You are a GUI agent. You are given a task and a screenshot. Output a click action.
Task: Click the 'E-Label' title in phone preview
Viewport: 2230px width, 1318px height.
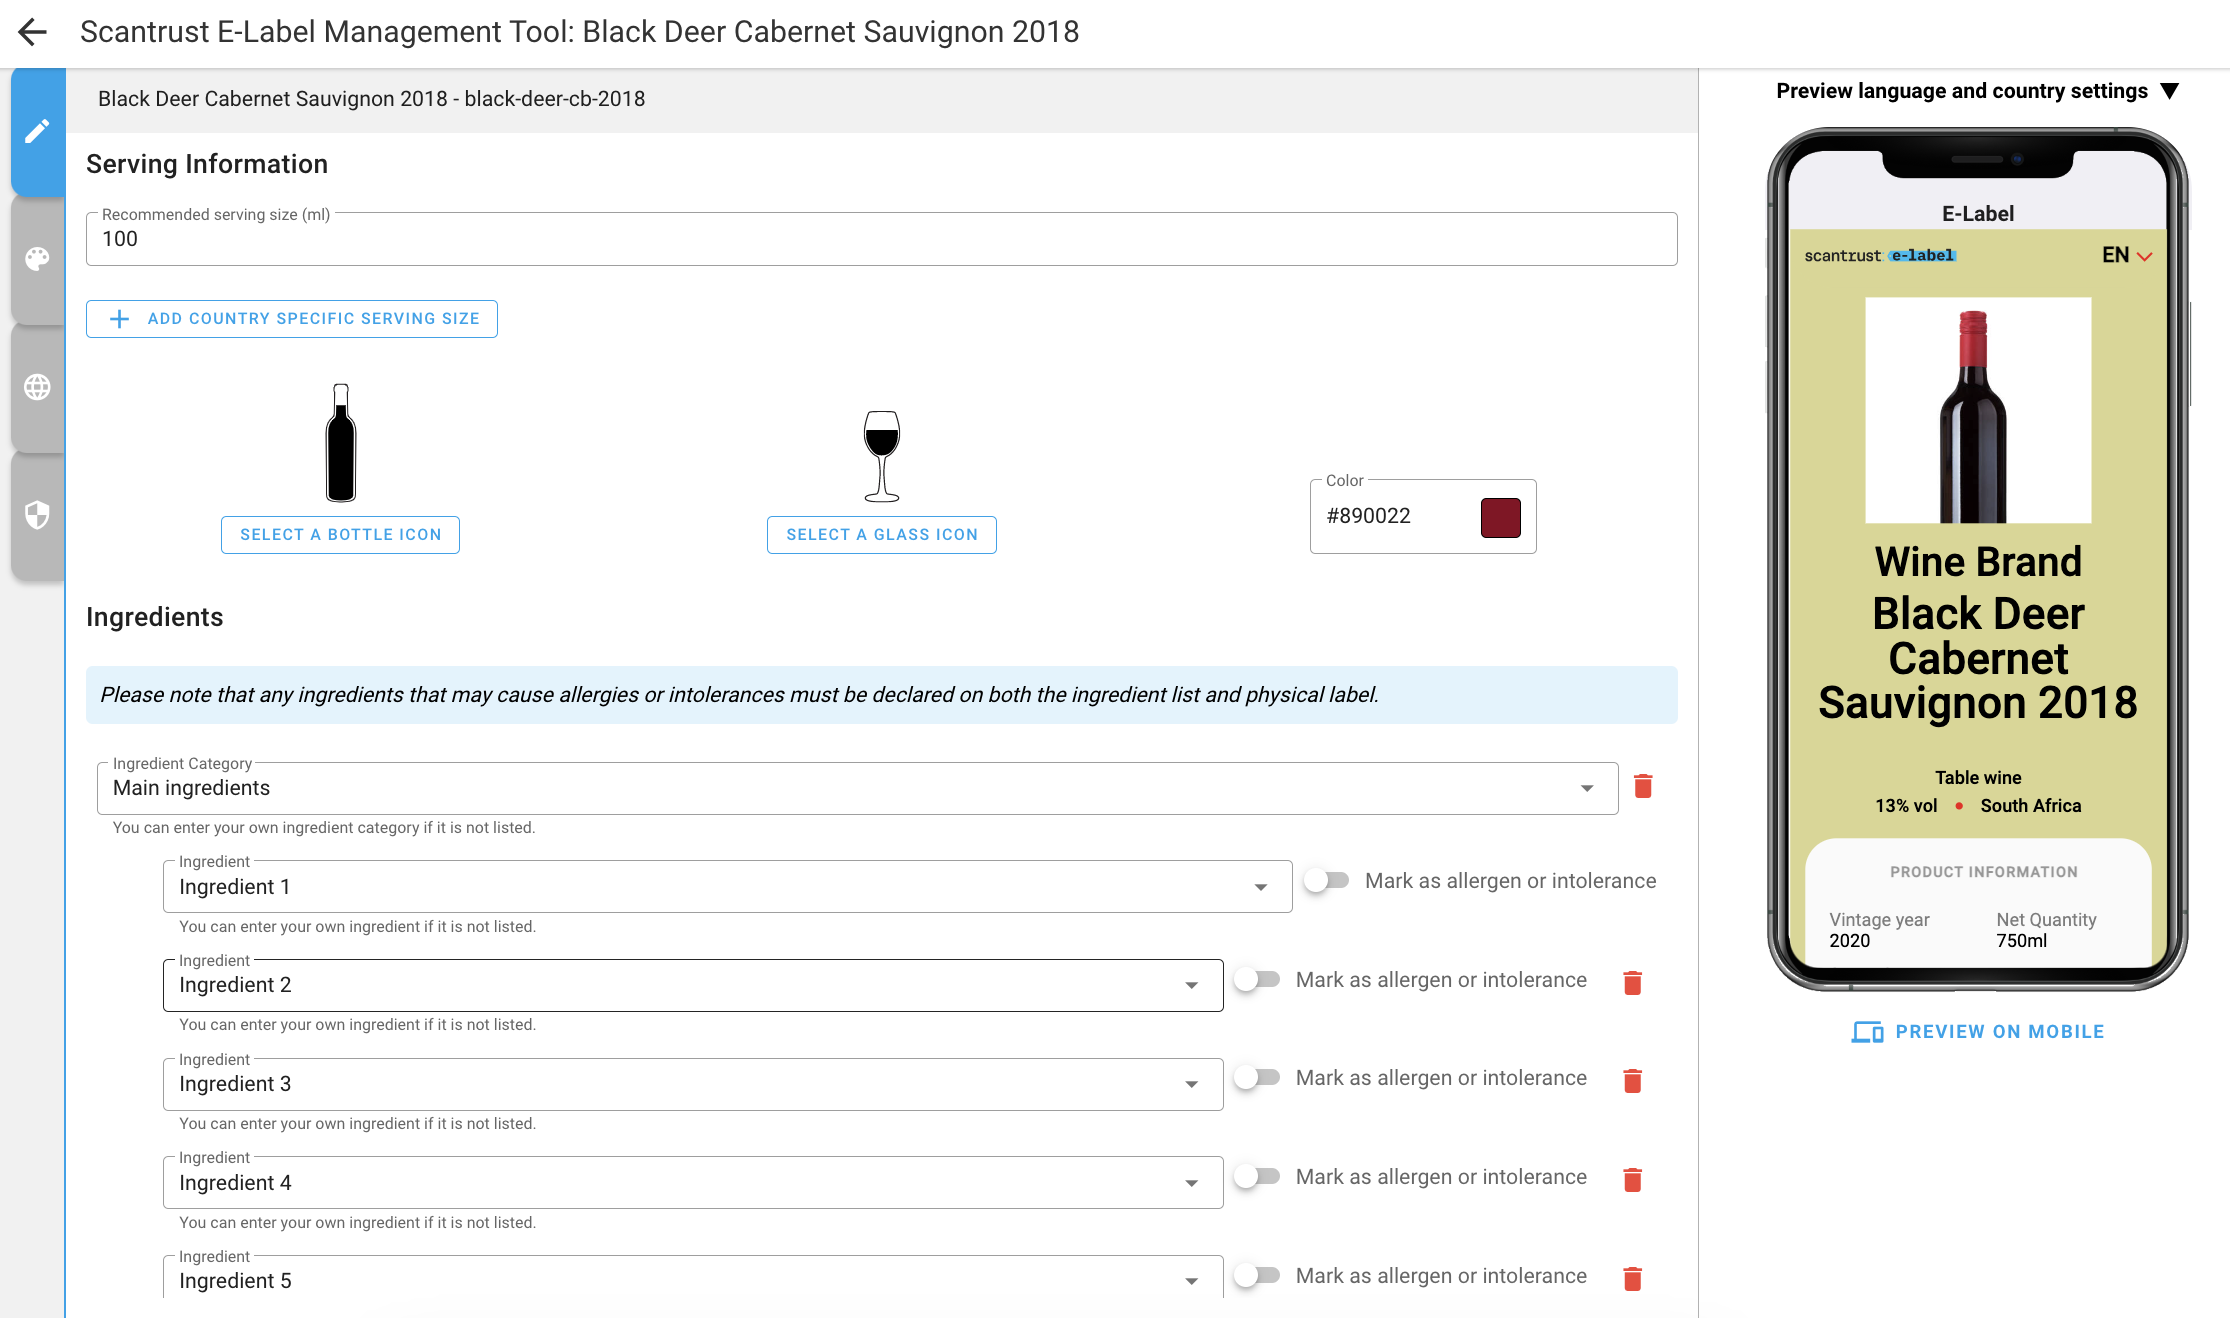point(1977,214)
